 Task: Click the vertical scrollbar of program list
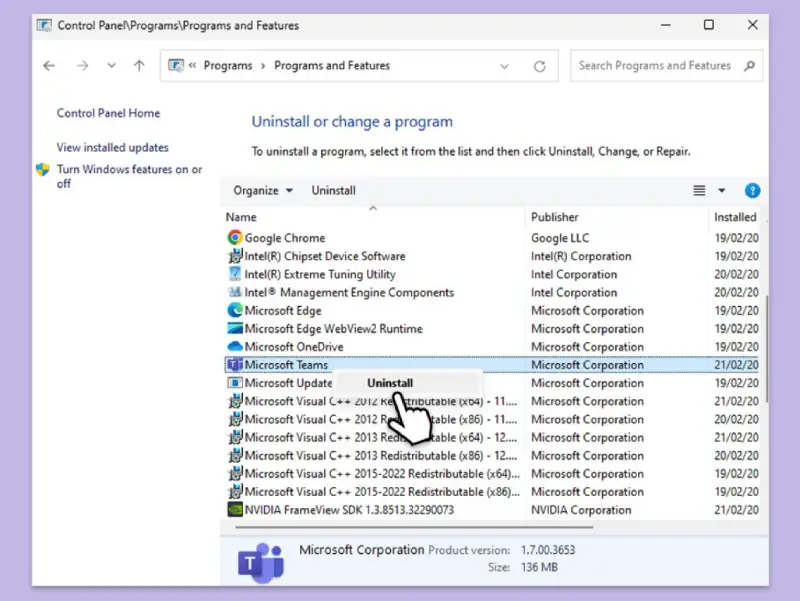point(765,349)
